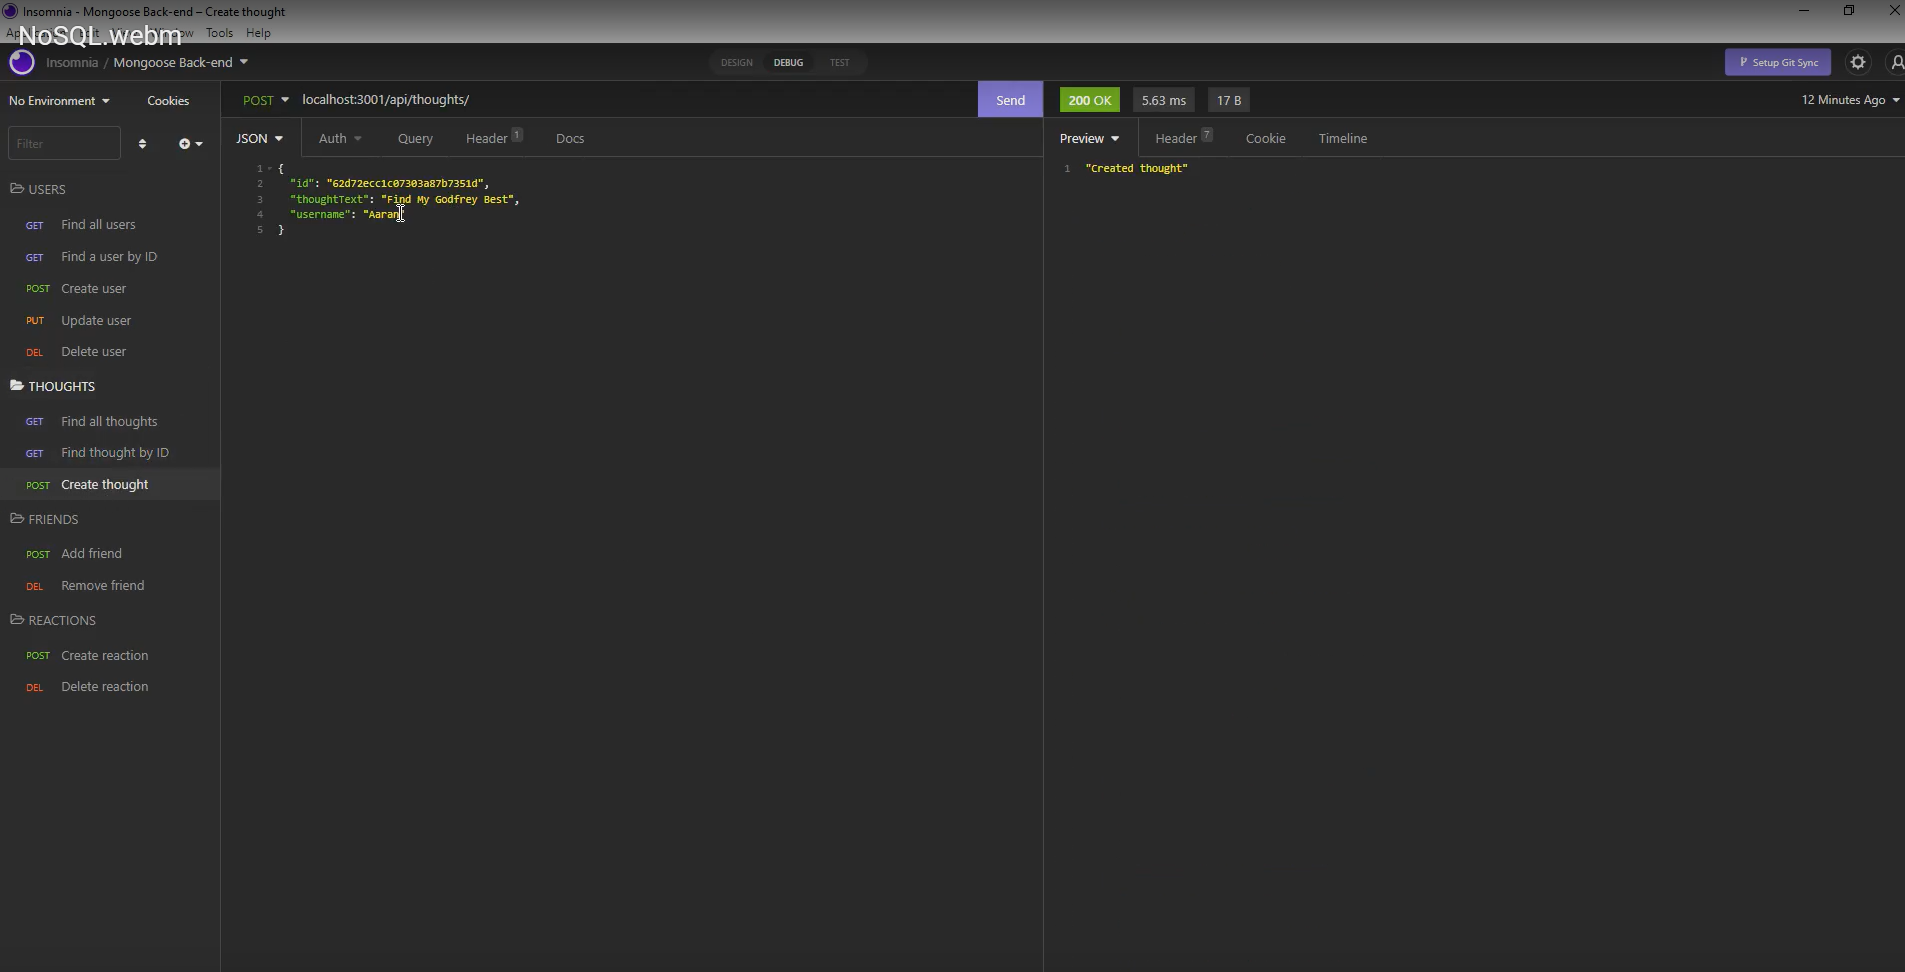Click the 200 OK status badge
This screenshot has width=1905, height=972.
click(1089, 100)
